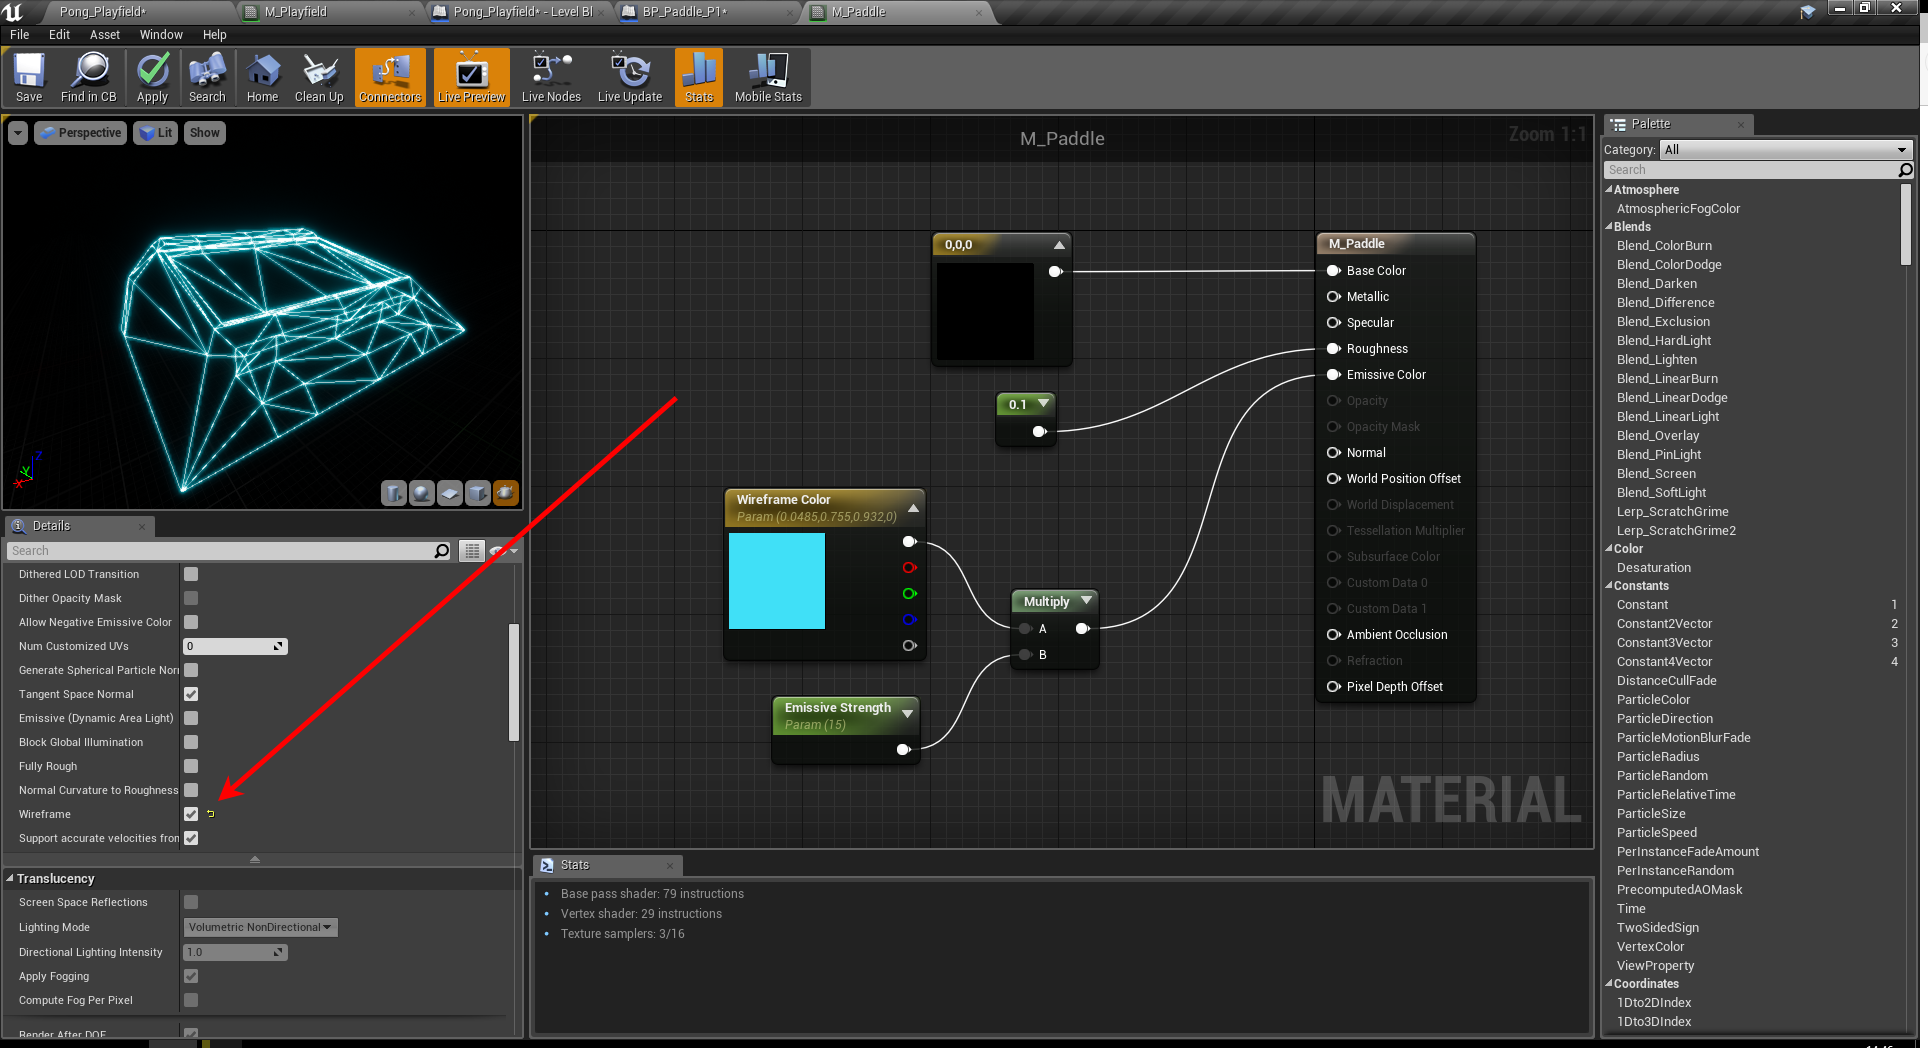This screenshot has width=1928, height=1048.
Task: Collapse the Translucency section
Action: [x=10, y=878]
